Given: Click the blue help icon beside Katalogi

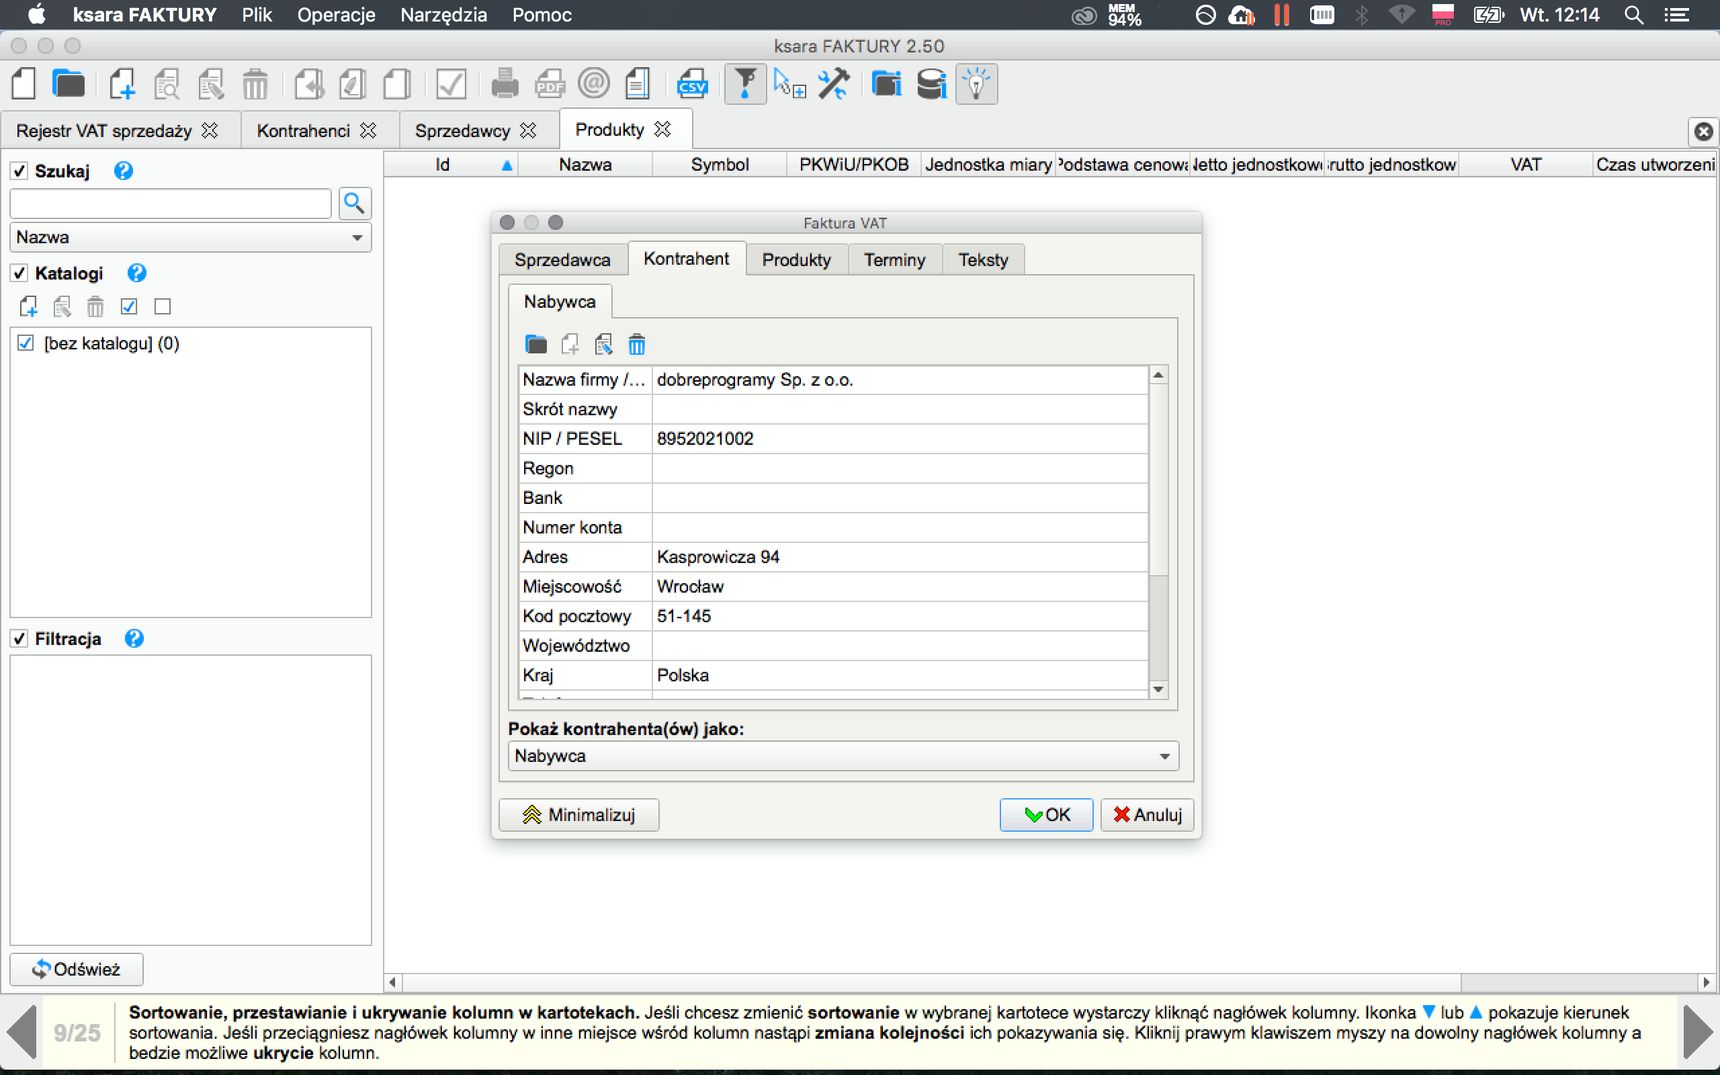Looking at the screenshot, I should 137,273.
